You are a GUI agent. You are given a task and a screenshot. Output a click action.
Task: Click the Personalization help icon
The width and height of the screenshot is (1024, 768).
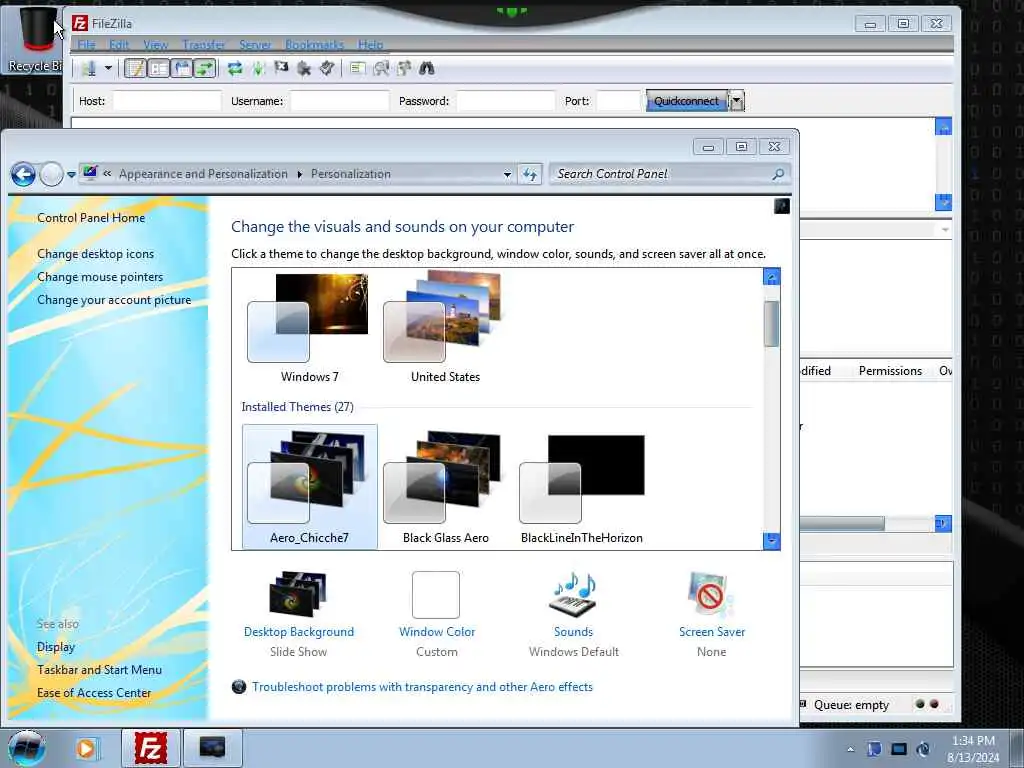pos(782,206)
